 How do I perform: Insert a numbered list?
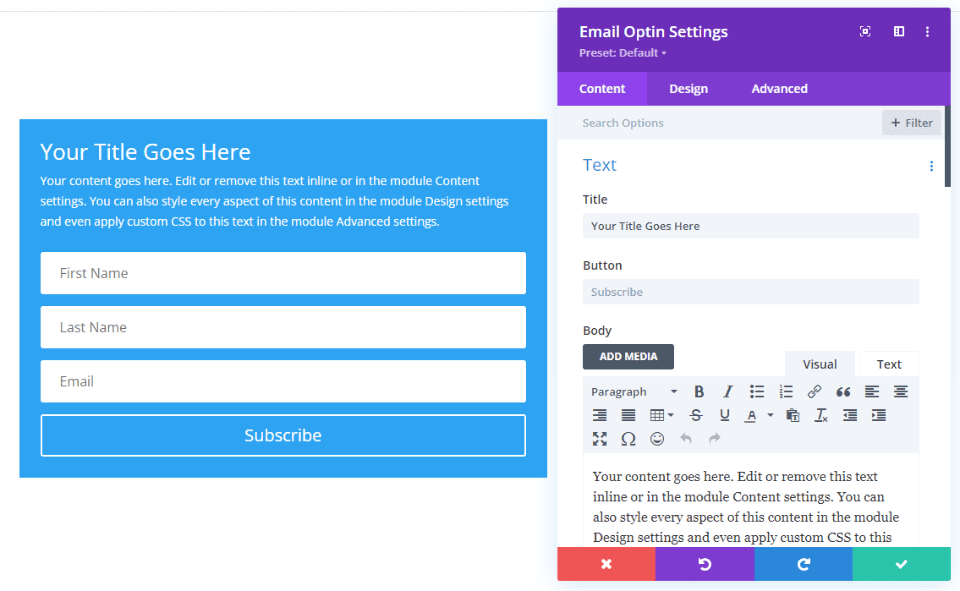pyautogui.click(x=786, y=391)
